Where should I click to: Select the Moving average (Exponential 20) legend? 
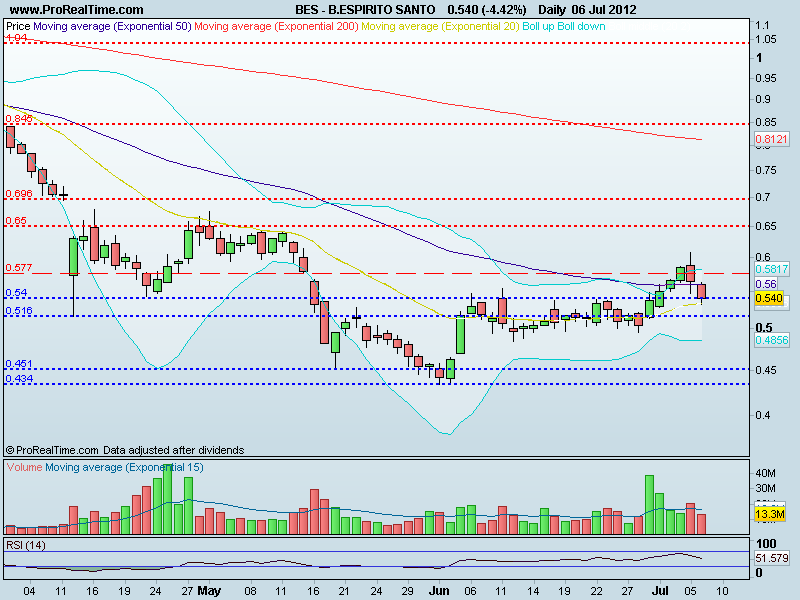click(x=440, y=26)
